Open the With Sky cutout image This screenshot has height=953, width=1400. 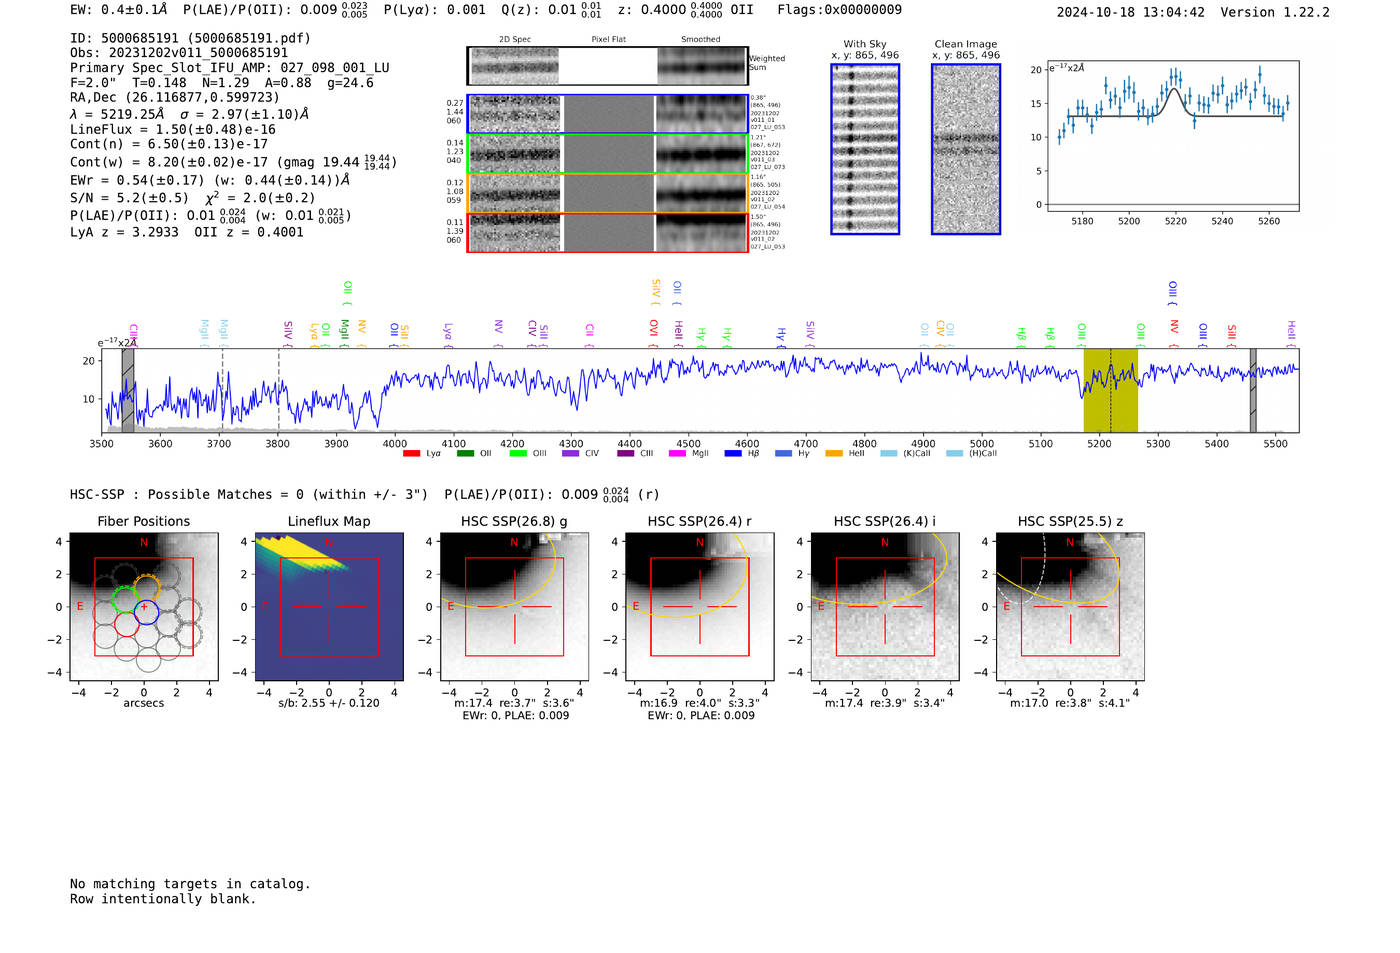pos(865,149)
